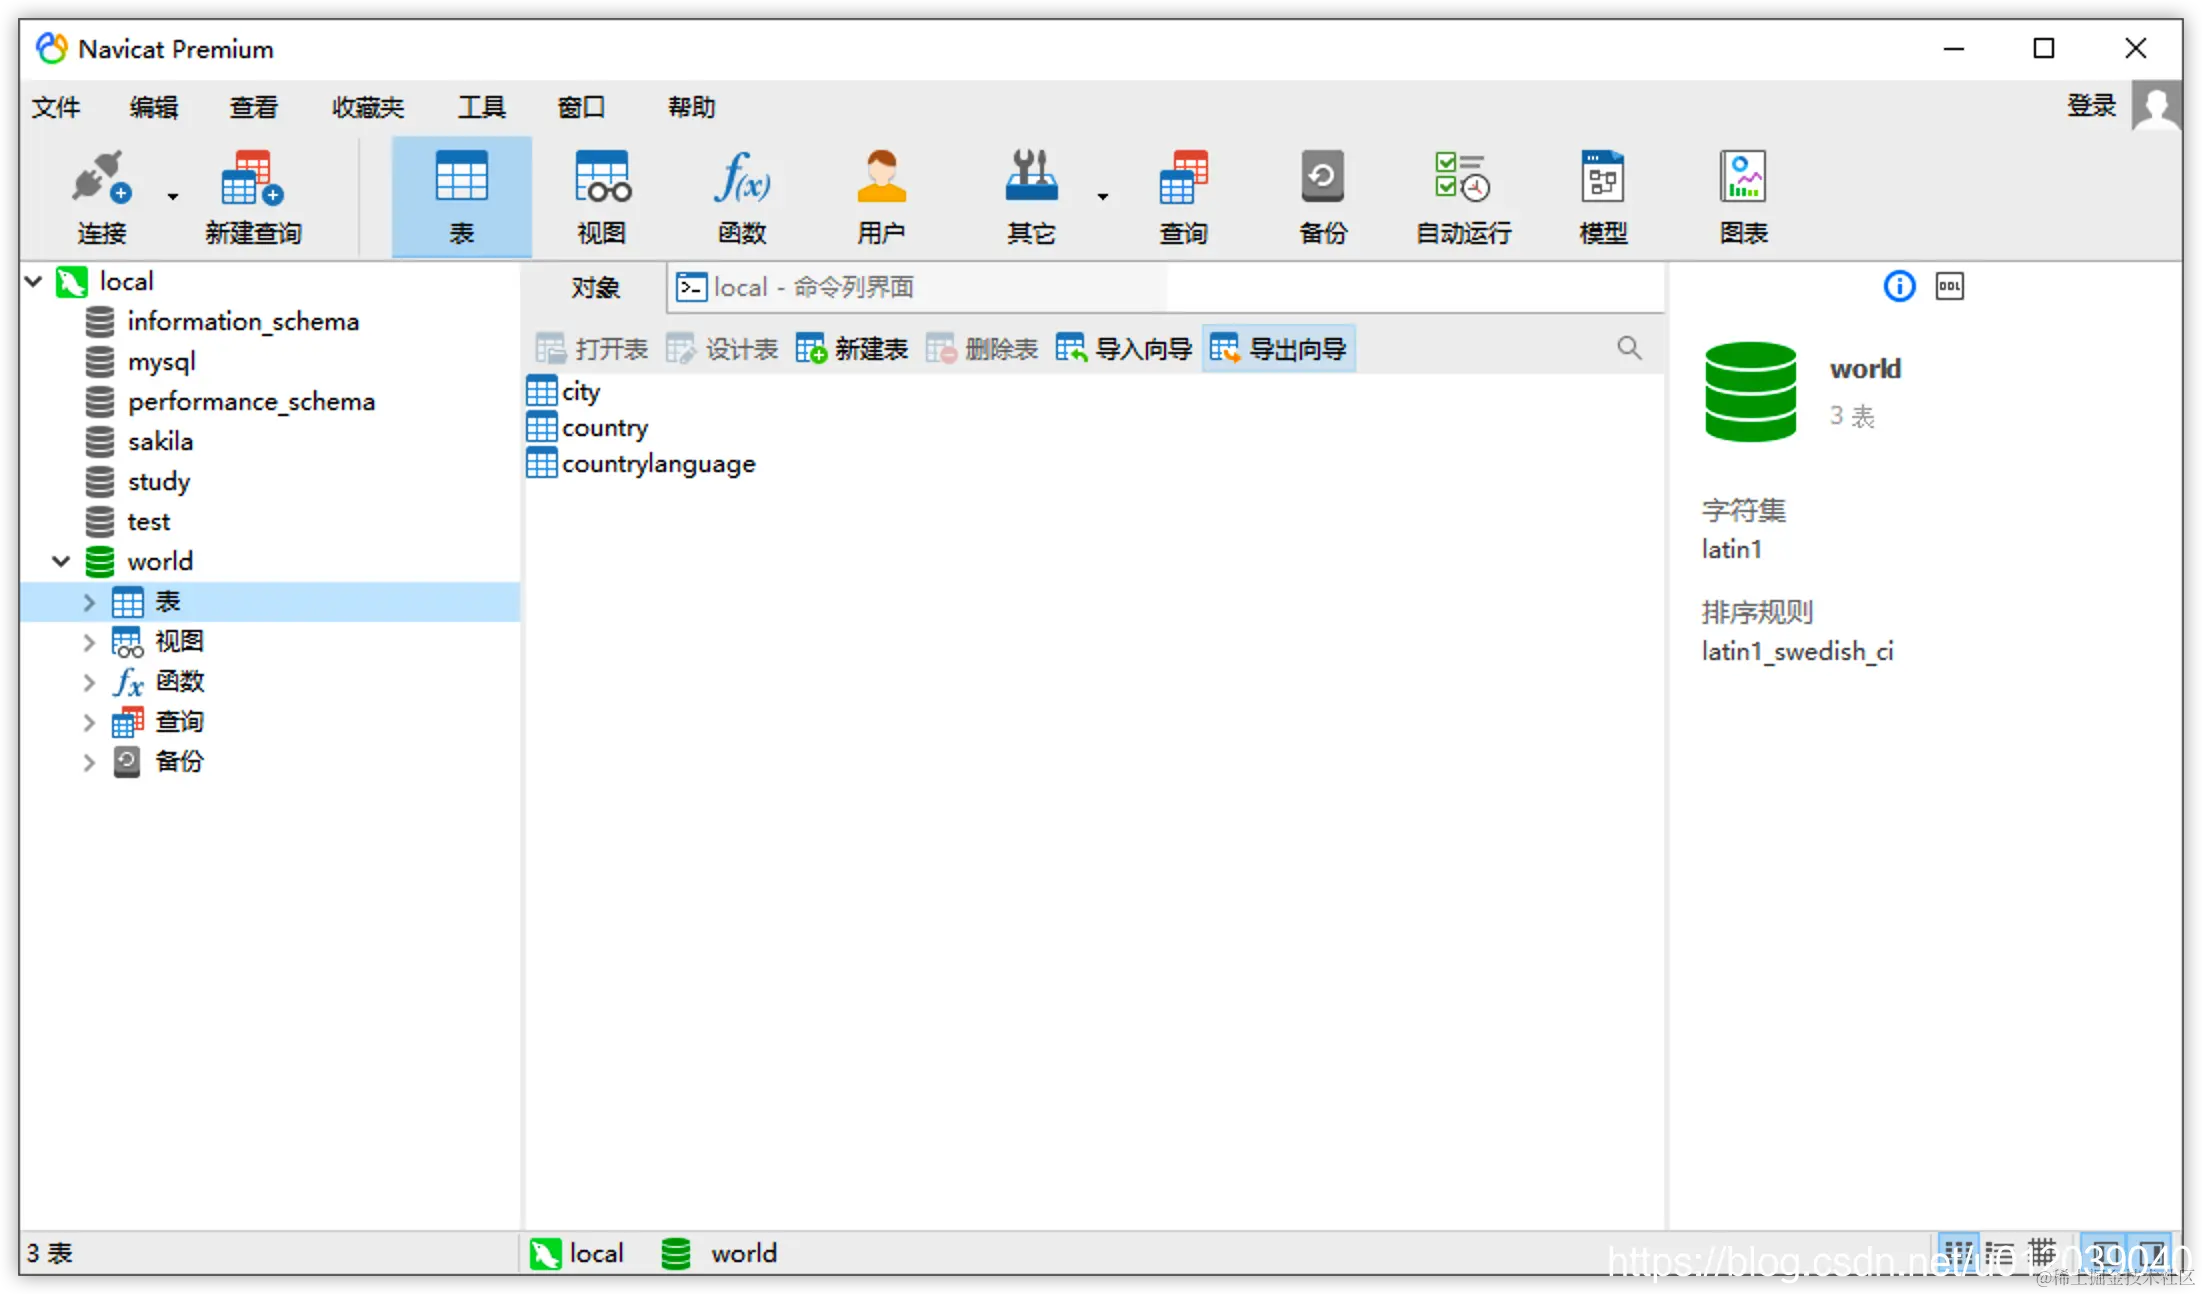The height and width of the screenshot is (1294, 2202).
Task: Expand the 视图 node under world
Action: coord(89,642)
